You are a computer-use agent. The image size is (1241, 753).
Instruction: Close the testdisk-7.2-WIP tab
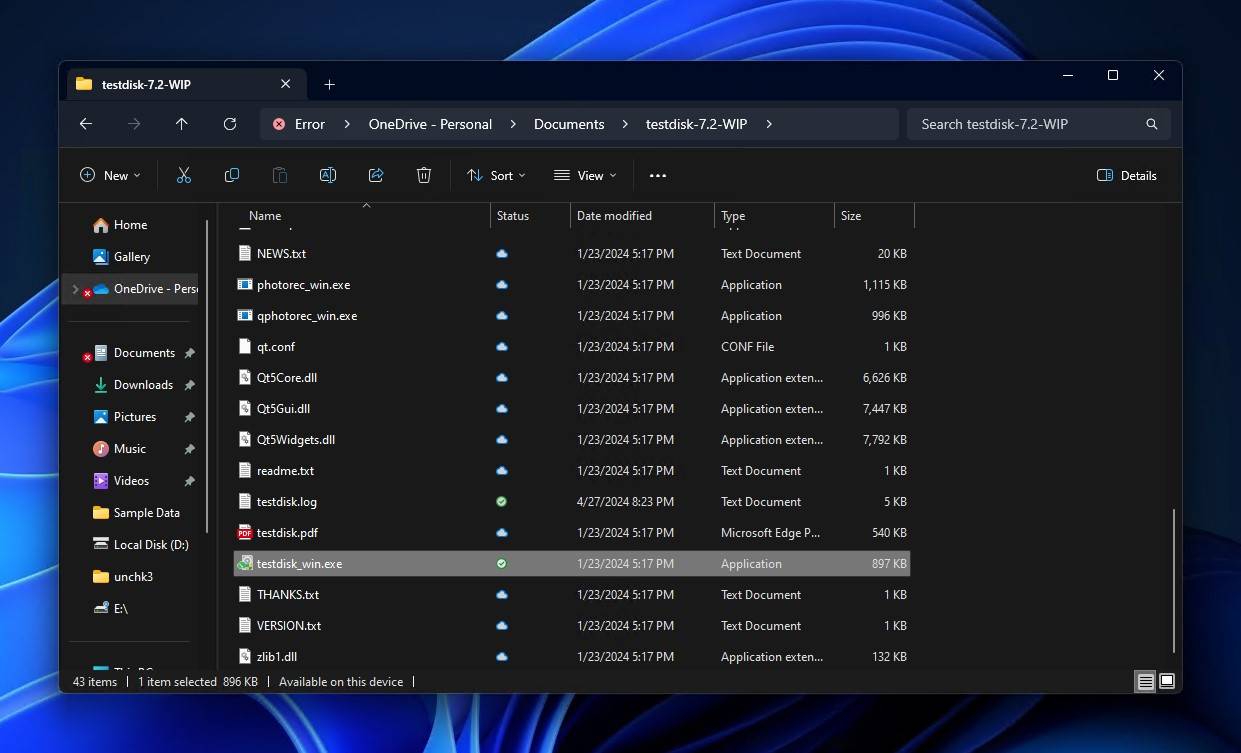(x=286, y=84)
